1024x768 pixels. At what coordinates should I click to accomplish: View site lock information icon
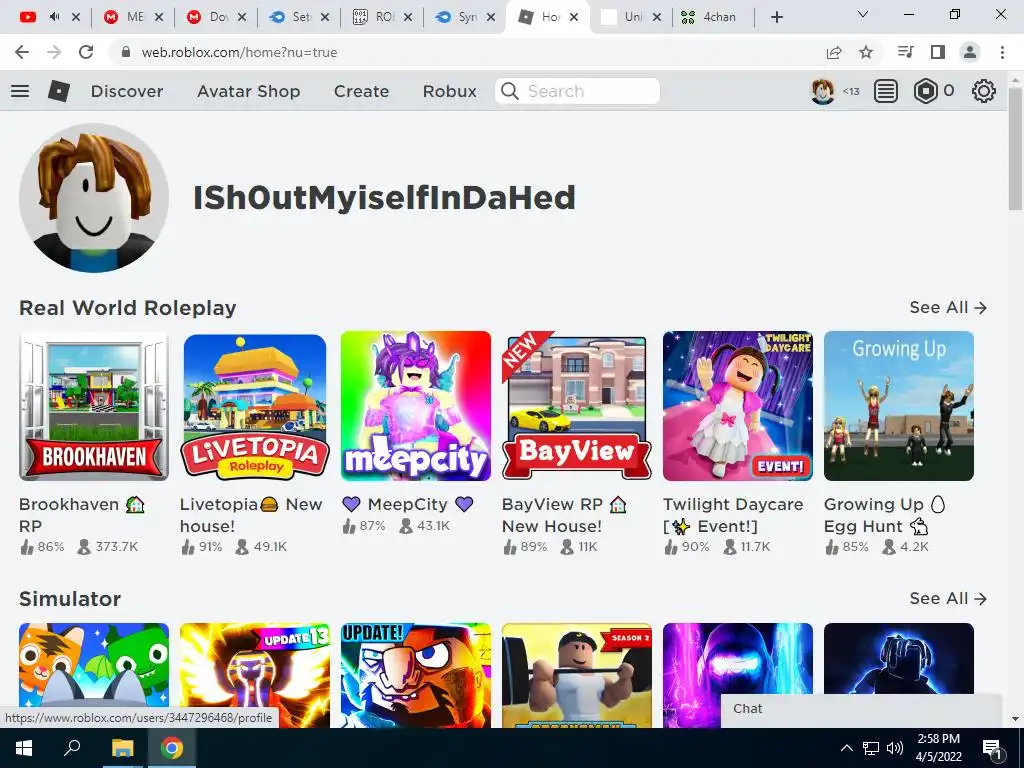(127, 52)
